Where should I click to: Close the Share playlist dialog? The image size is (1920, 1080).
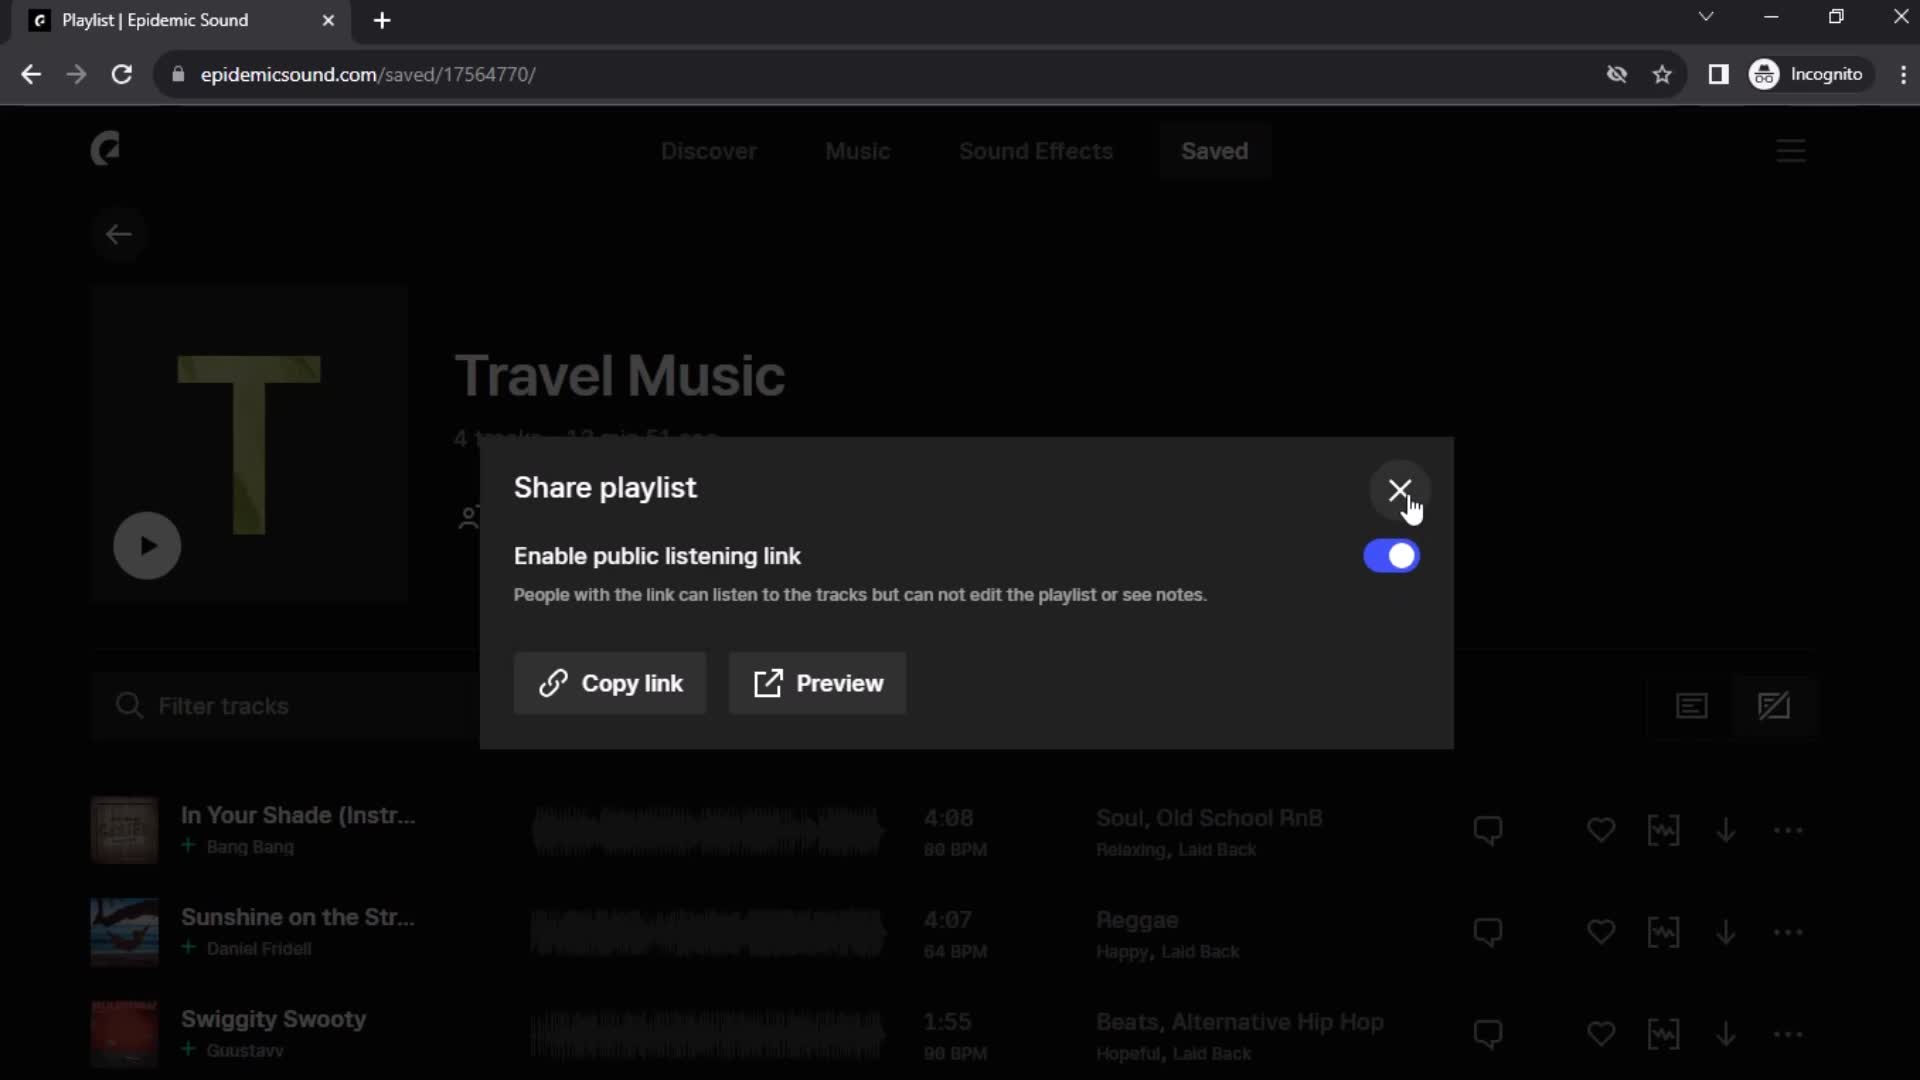1399,491
